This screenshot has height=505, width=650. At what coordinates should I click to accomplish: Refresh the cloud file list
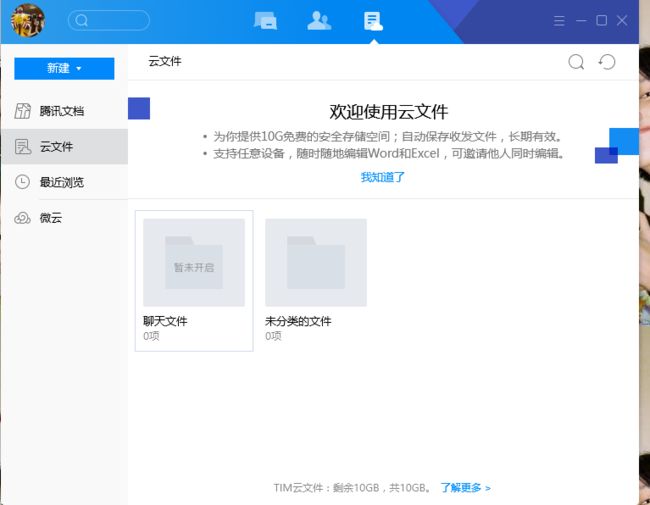(x=607, y=62)
